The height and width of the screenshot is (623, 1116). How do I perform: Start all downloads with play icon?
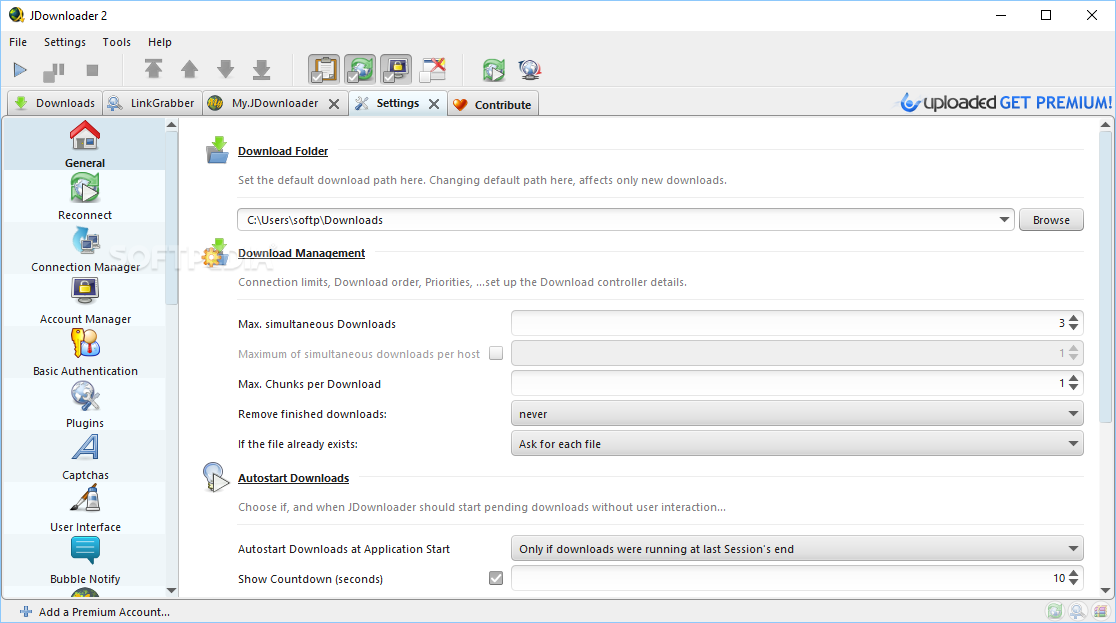click(x=20, y=70)
